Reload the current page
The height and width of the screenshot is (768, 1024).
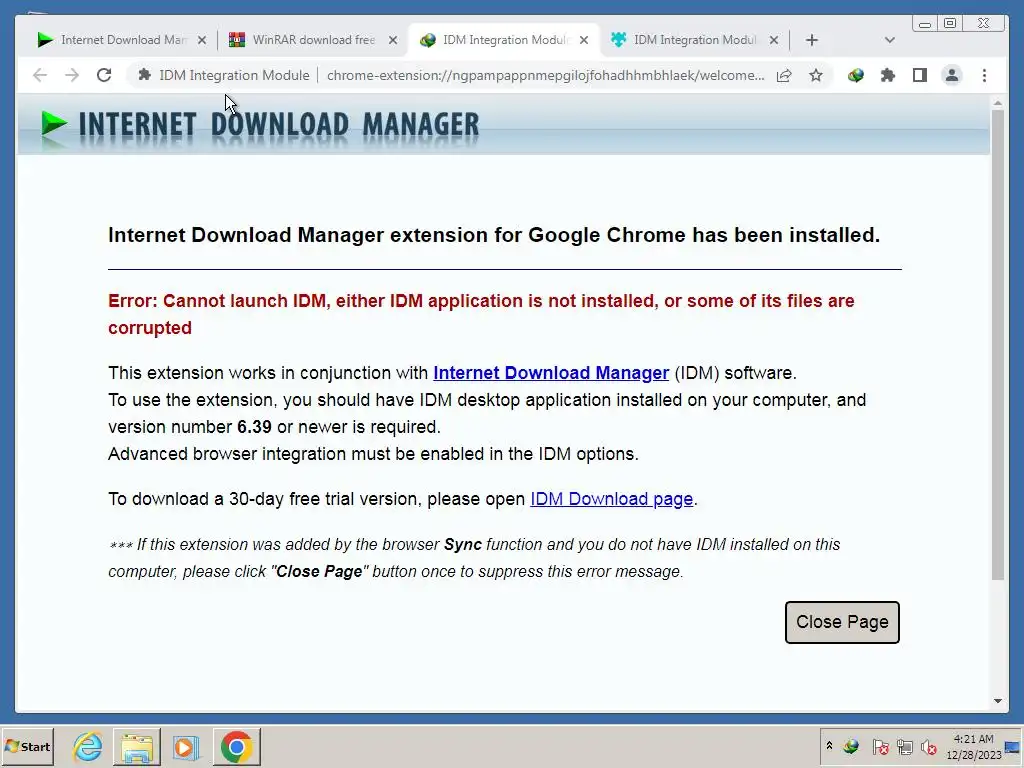(x=104, y=75)
